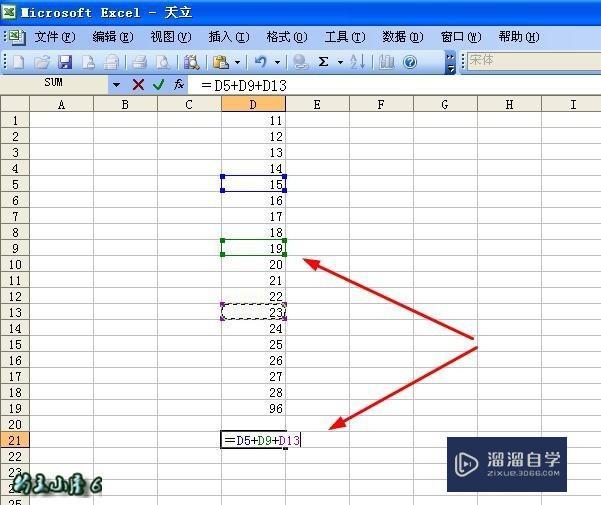Select row header 15
The height and width of the screenshot is (505, 601).
click(x=15, y=344)
